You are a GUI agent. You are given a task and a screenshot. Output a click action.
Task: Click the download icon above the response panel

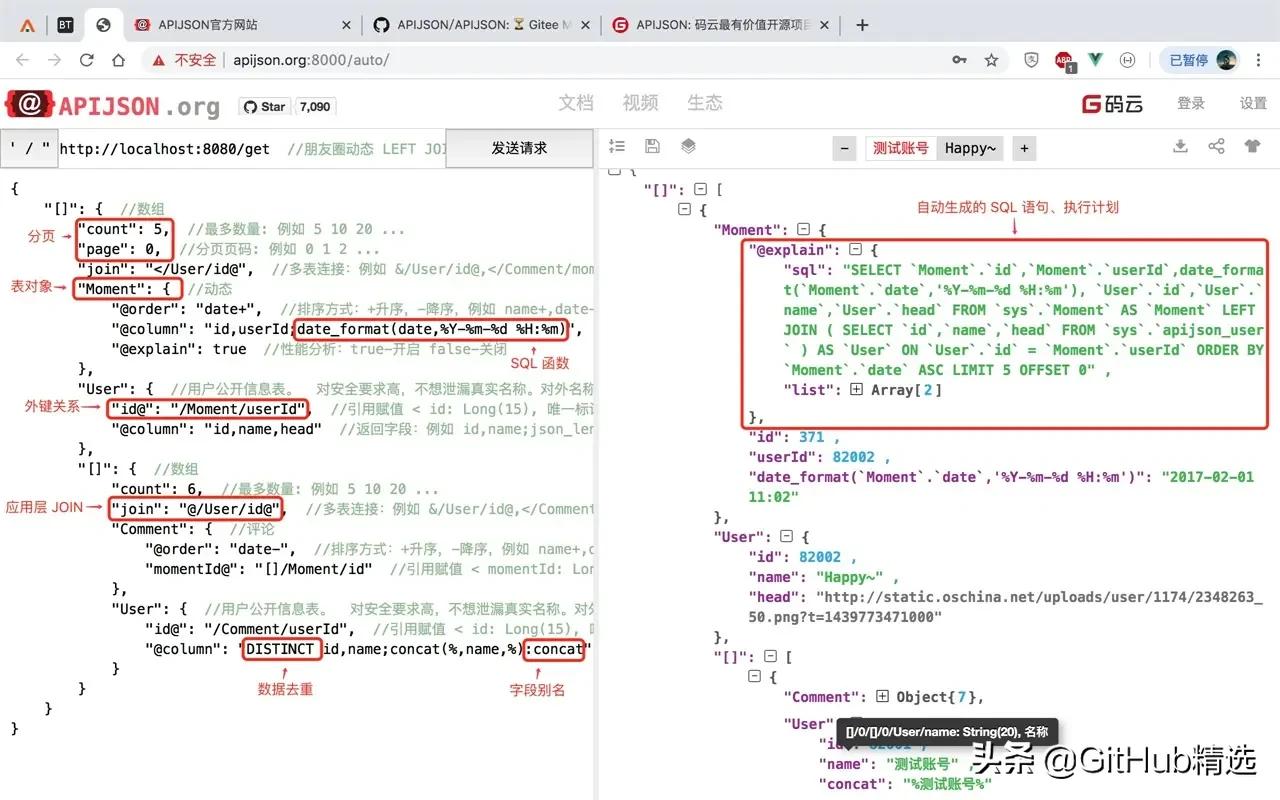[x=1180, y=146]
